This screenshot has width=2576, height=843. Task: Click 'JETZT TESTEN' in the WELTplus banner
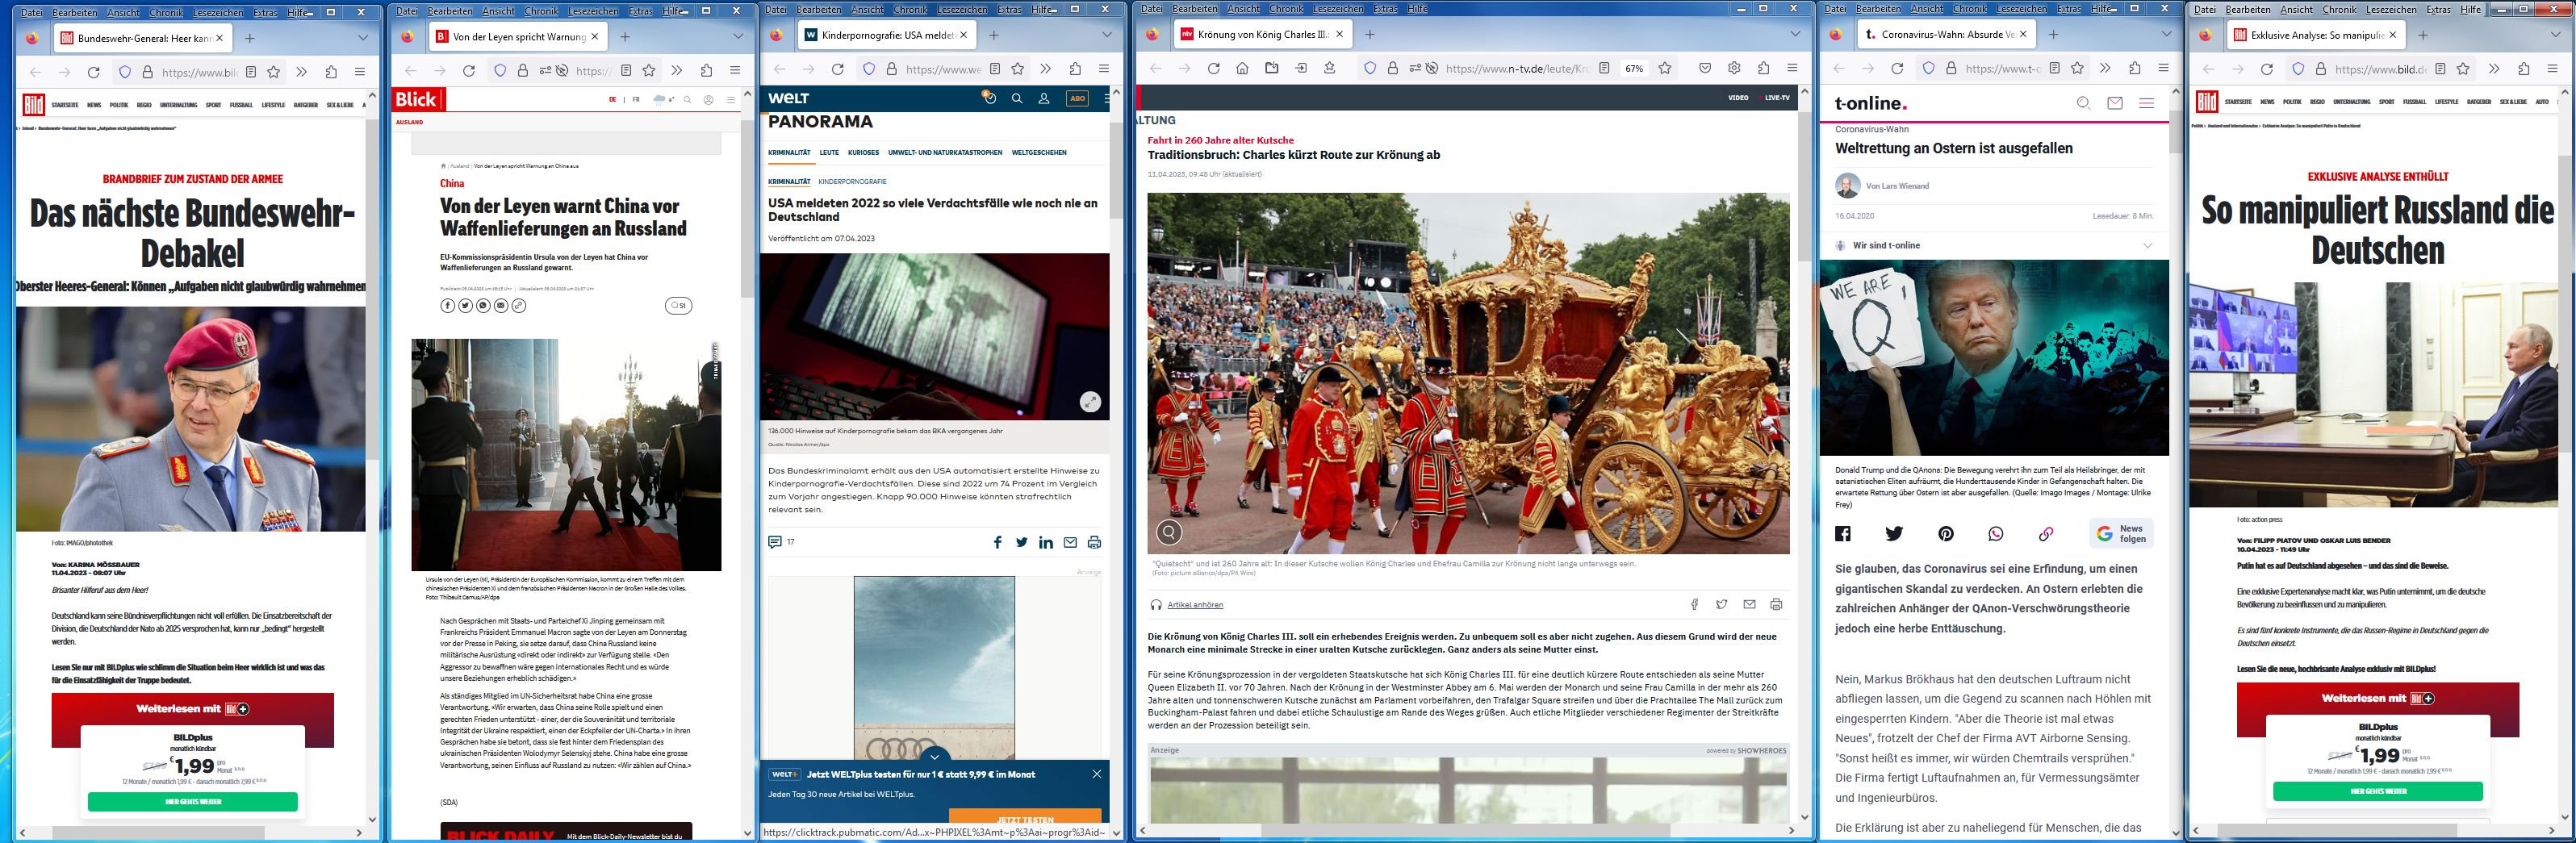(1025, 817)
